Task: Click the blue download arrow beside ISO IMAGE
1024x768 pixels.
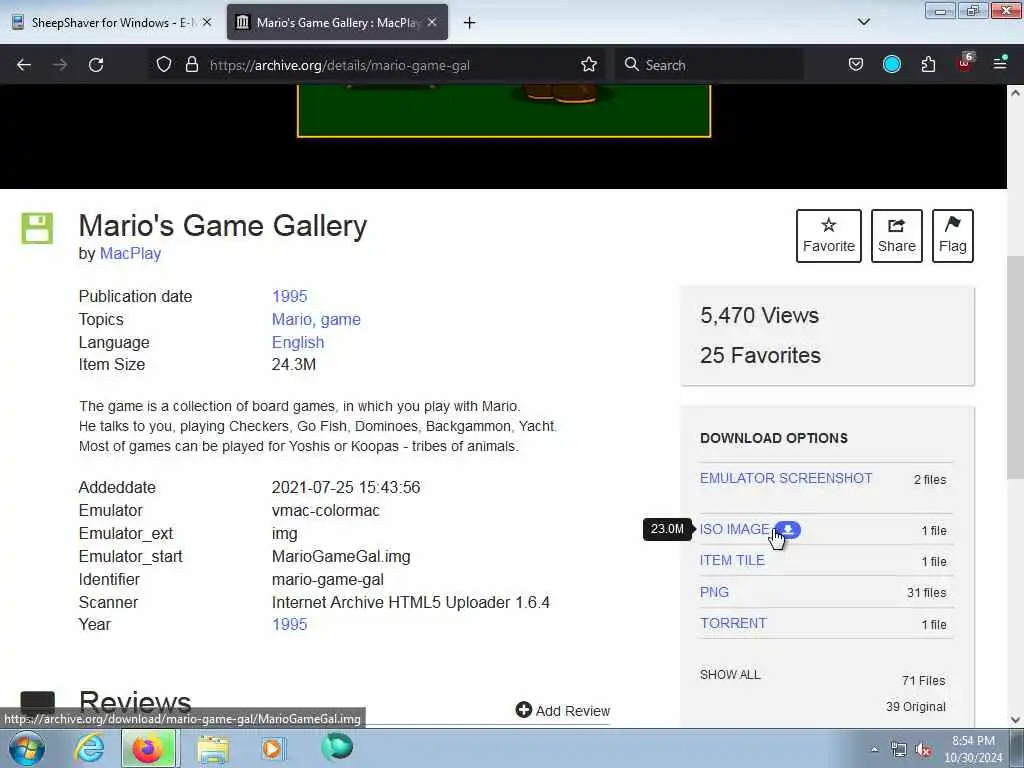Action: (788, 530)
